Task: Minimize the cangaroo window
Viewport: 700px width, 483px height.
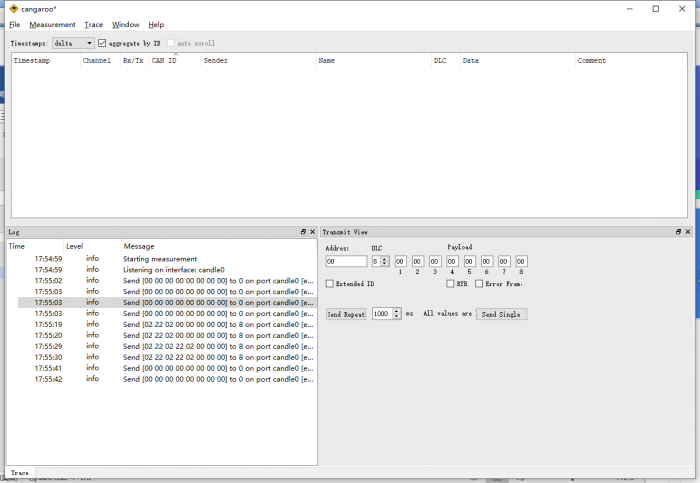Action: pyautogui.click(x=630, y=9)
